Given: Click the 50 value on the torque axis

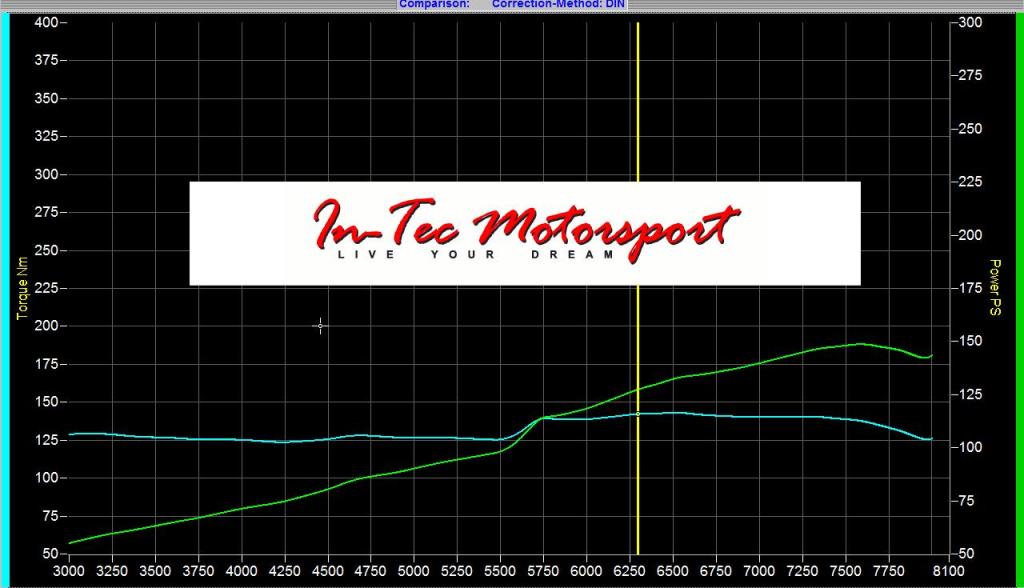Looking at the screenshot, I should tap(50, 554).
